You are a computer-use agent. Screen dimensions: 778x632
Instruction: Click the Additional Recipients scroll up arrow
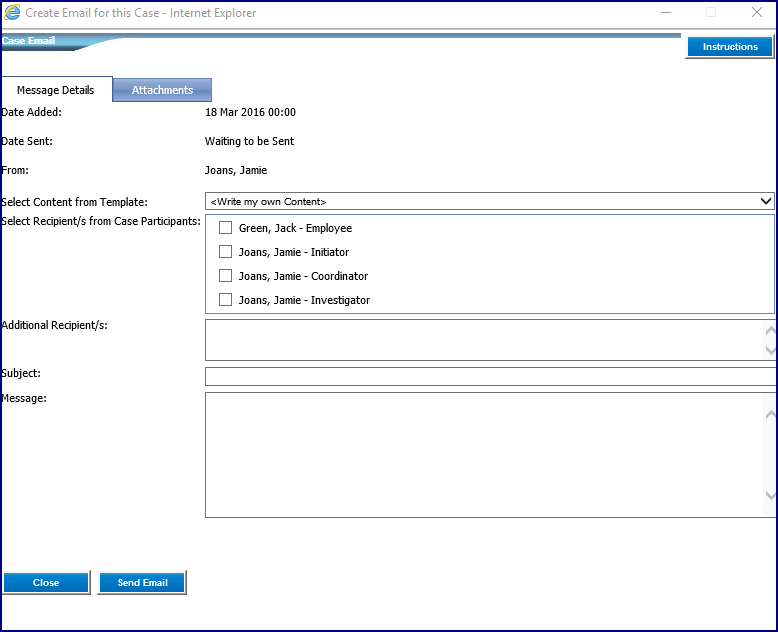pyautogui.click(x=770, y=330)
